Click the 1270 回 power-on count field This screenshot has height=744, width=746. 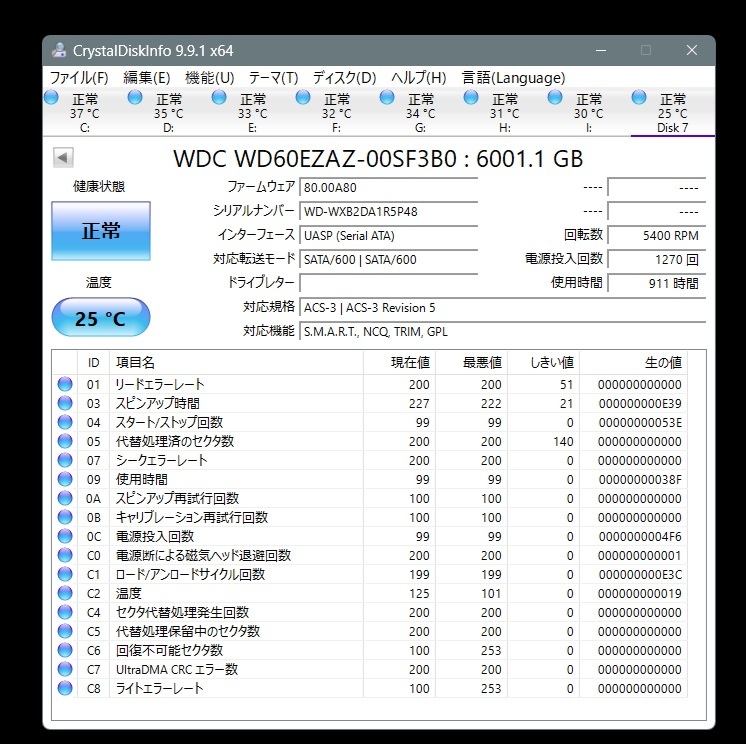(x=657, y=259)
